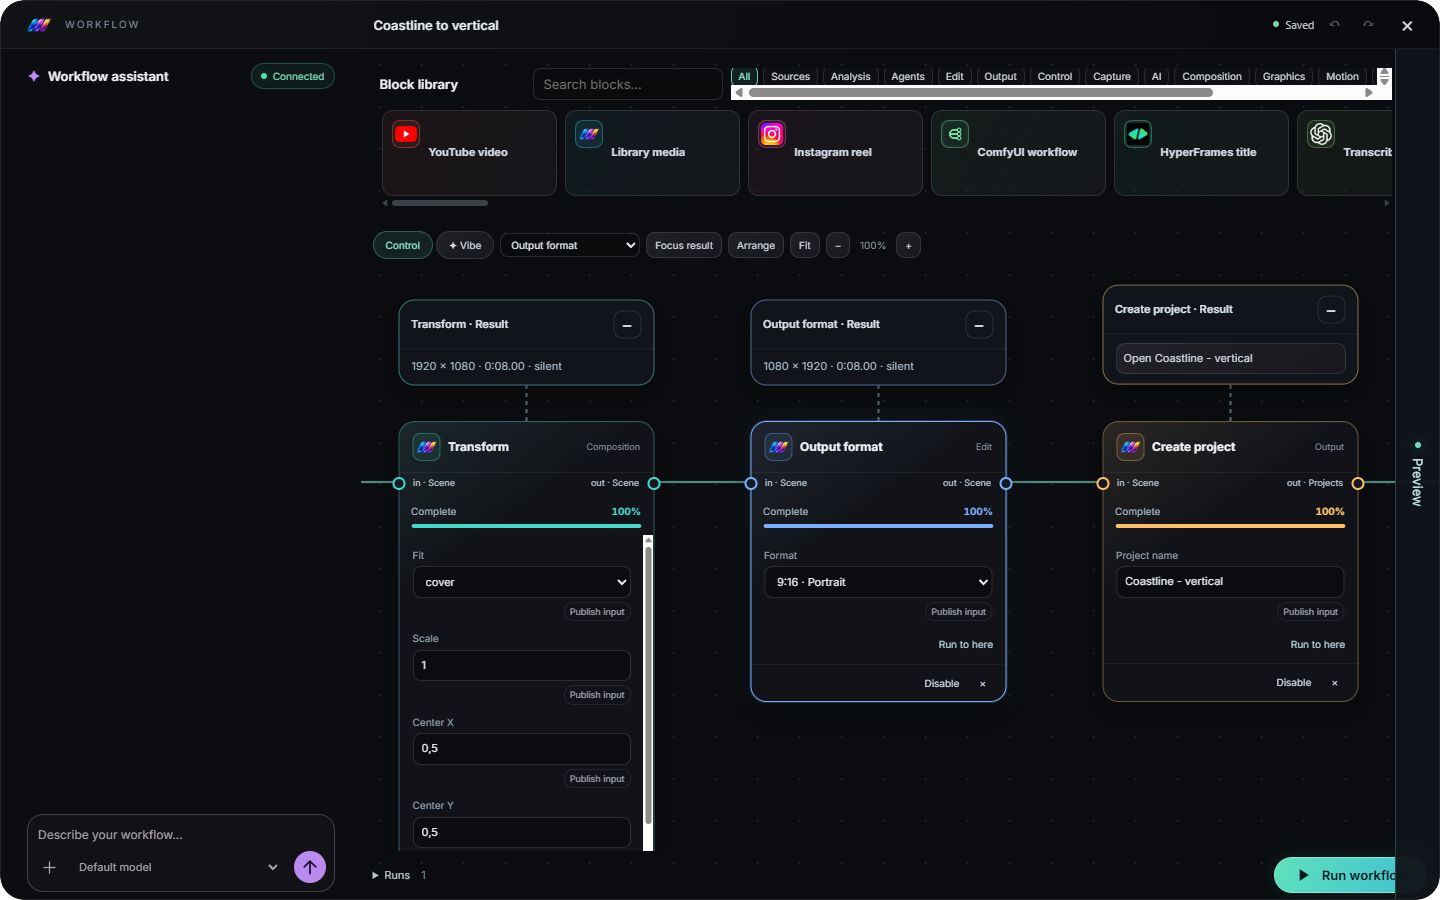Image resolution: width=1440 pixels, height=900 pixels.
Task: Redo the last change
Action: tap(1368, 25)
